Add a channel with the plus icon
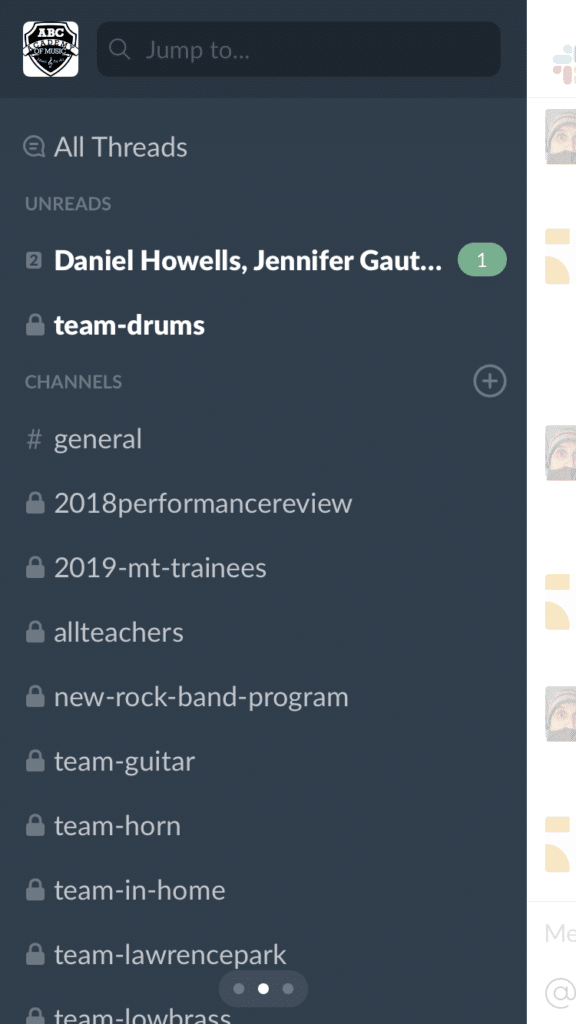 tap(490, 381)
